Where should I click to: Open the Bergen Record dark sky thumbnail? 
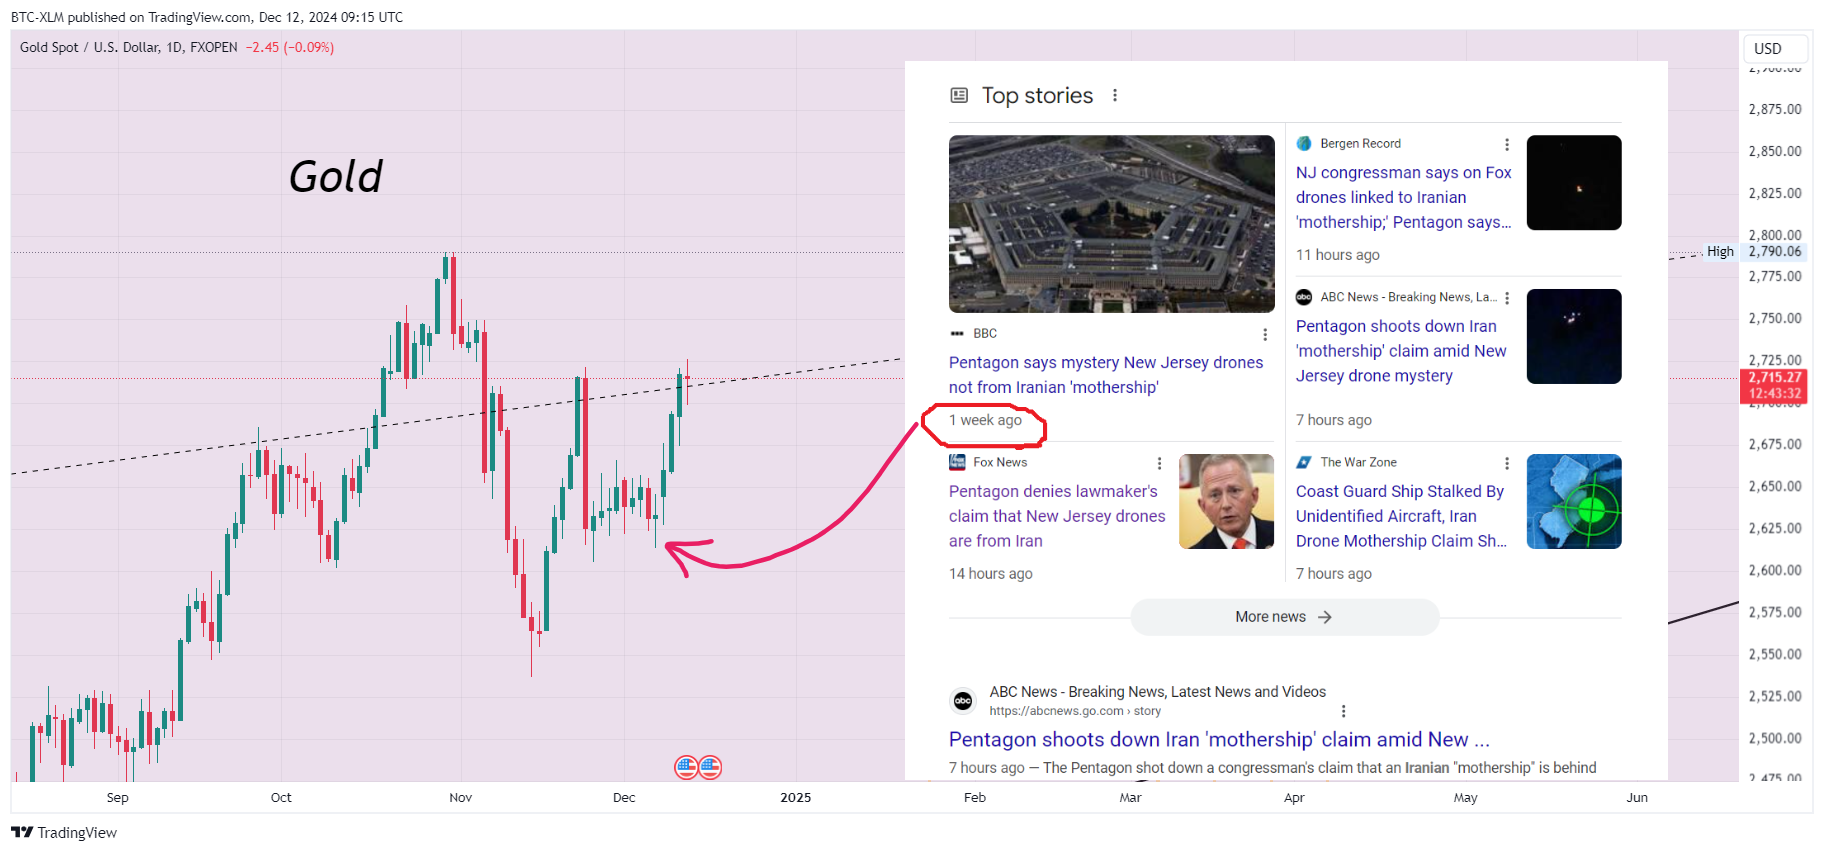pos(1574,183)
